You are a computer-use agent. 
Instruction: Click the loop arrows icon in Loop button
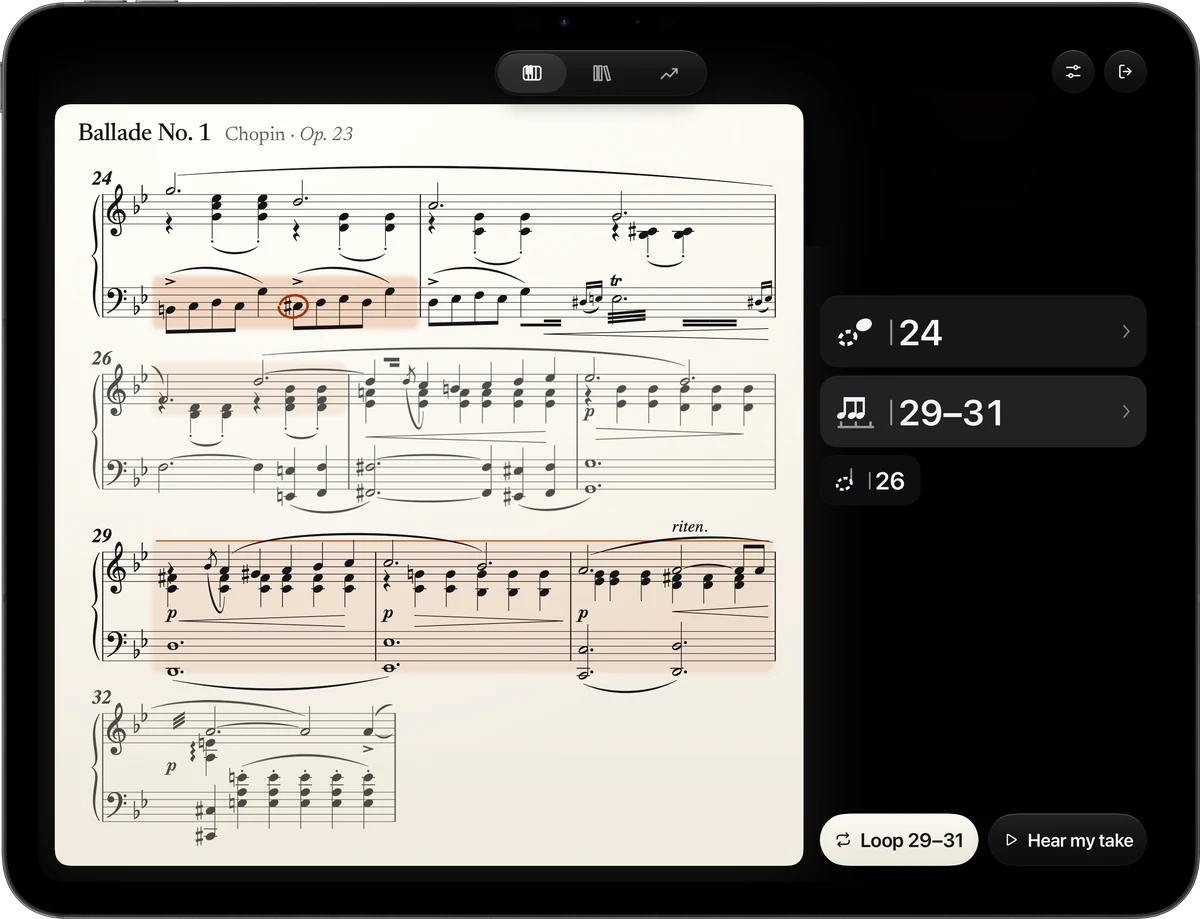point(844,840)
